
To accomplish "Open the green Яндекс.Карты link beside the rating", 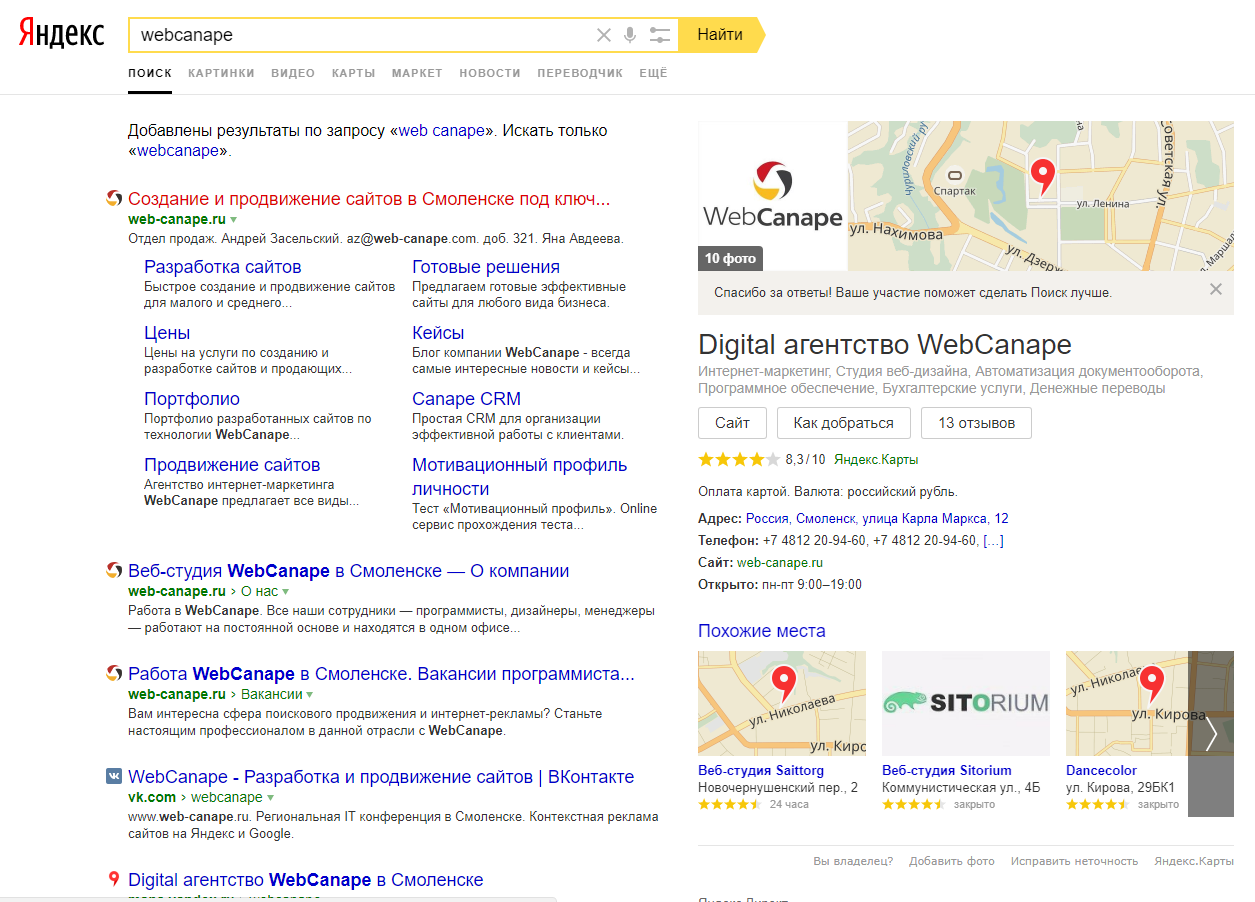I will tap(876, 460).
